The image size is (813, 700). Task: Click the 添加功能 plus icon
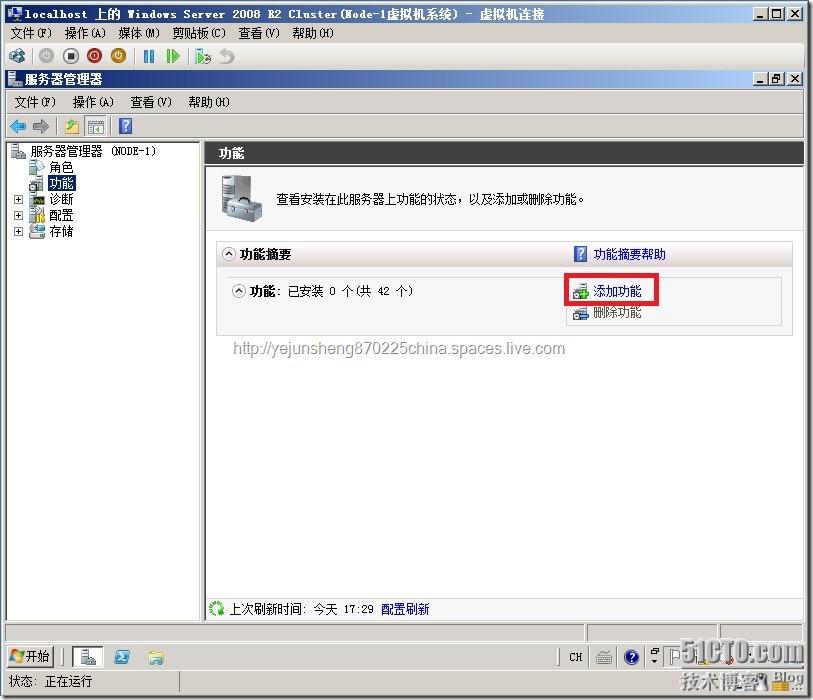(x=581, y=292)
